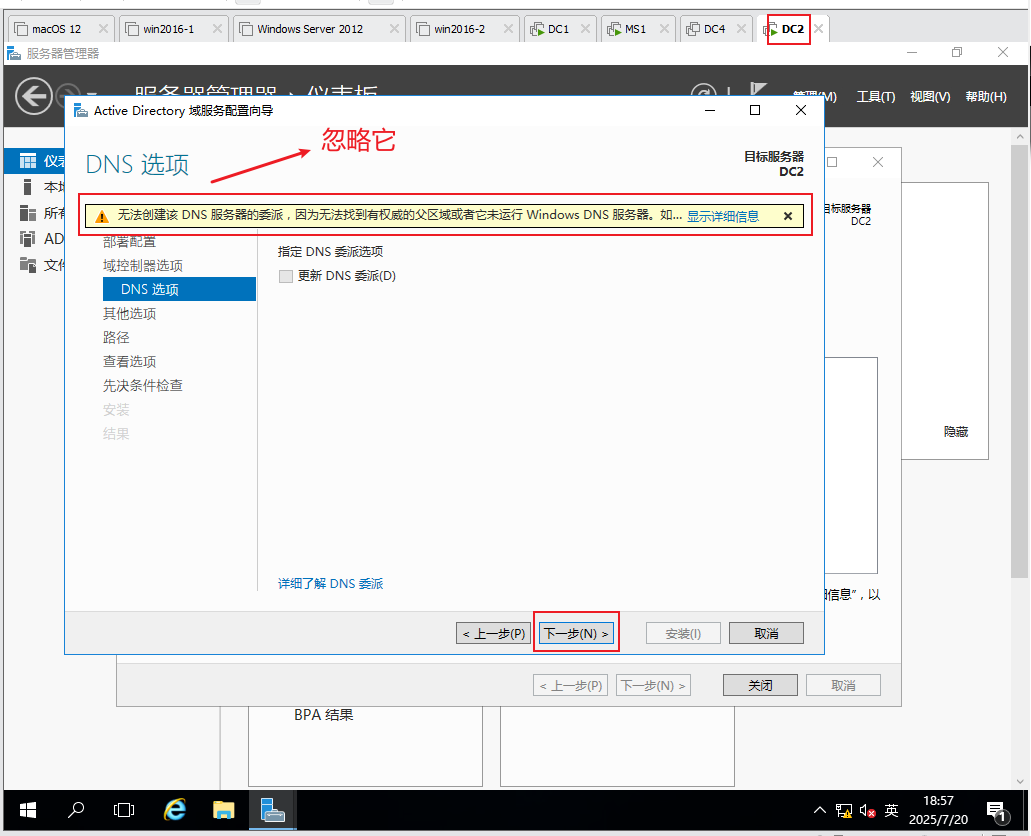Select DNS Options wizard step
Screen dimensions: 1031x836
pyautogui.click(x=179, y=289)
